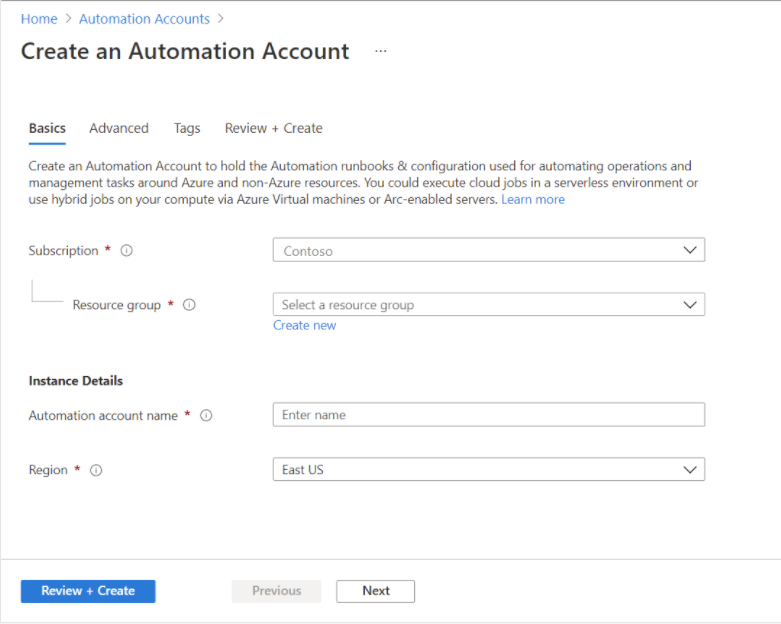This screenshot has height=624, width=781.
Task: Open the ellipsis menu beside the page title
Action: 381,51
